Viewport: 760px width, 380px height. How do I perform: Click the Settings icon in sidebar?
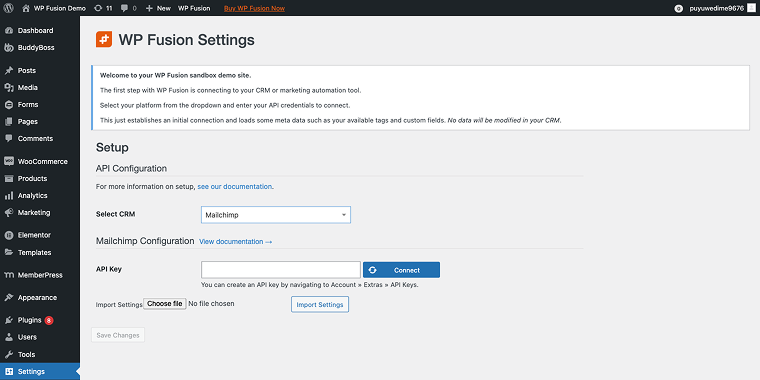coord(9,372)
